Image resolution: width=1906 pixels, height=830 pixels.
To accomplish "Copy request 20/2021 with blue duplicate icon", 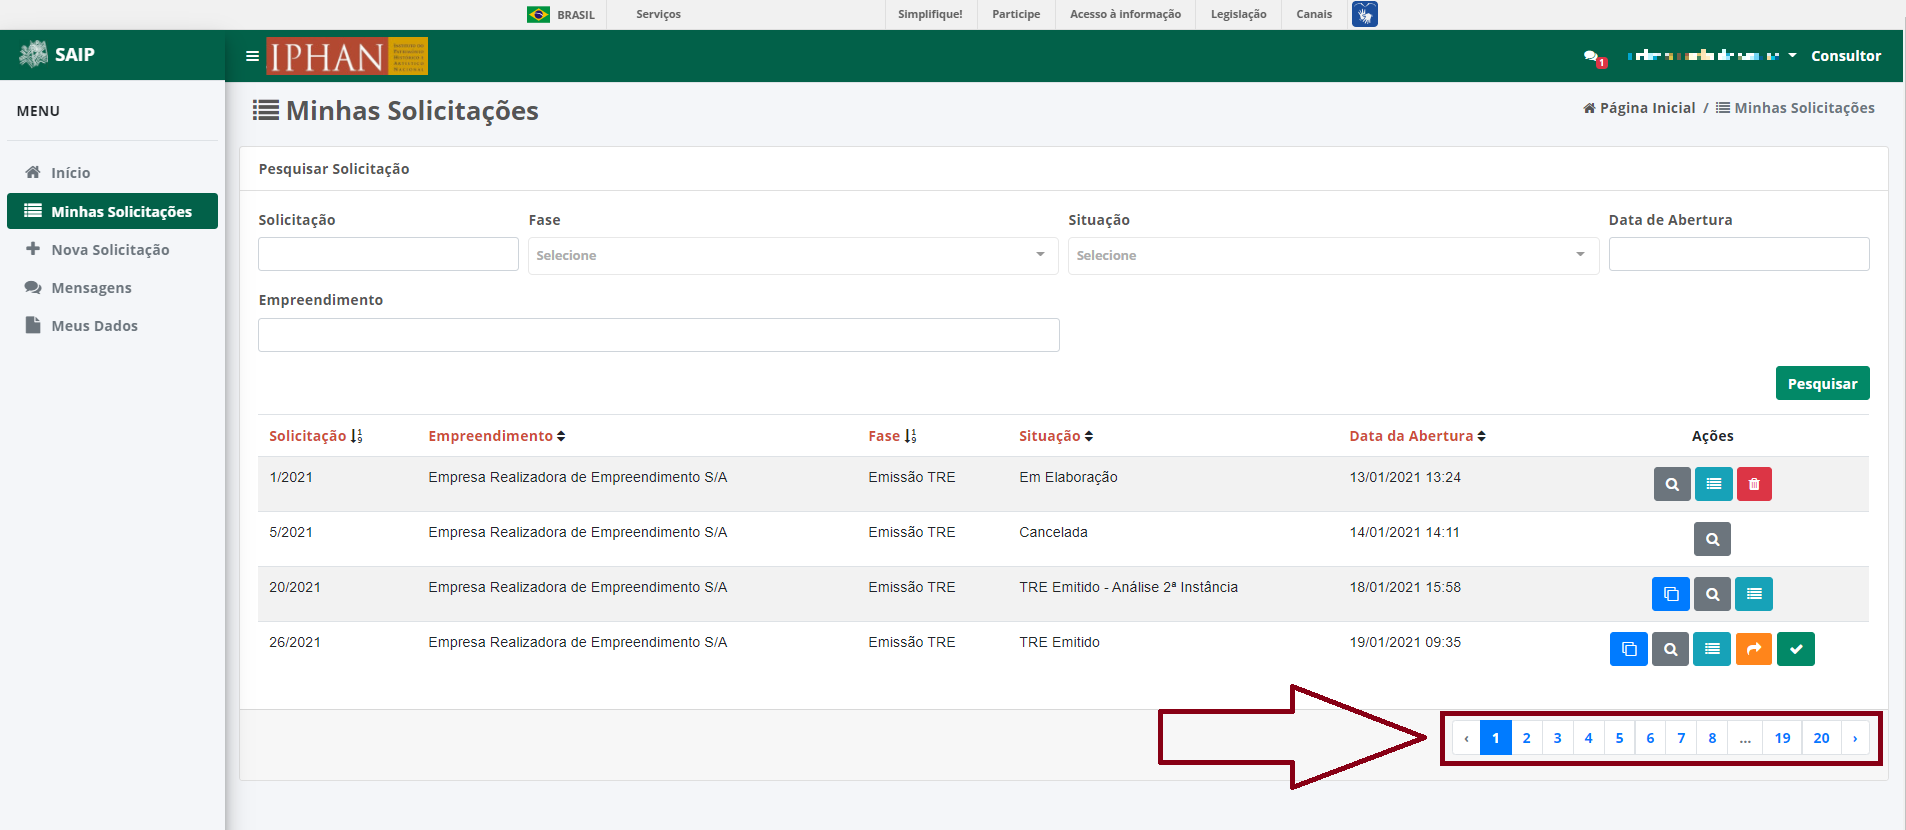I will [1670, 594].
